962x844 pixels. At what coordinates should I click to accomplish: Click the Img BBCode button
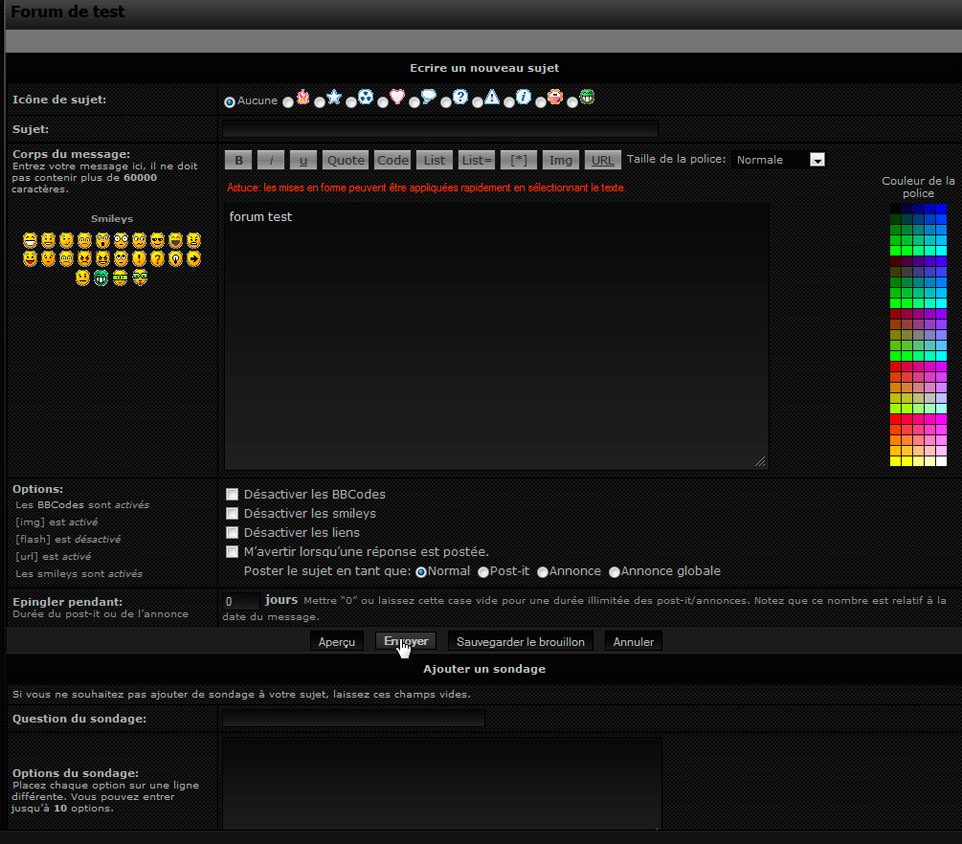[x=561, y=160]
